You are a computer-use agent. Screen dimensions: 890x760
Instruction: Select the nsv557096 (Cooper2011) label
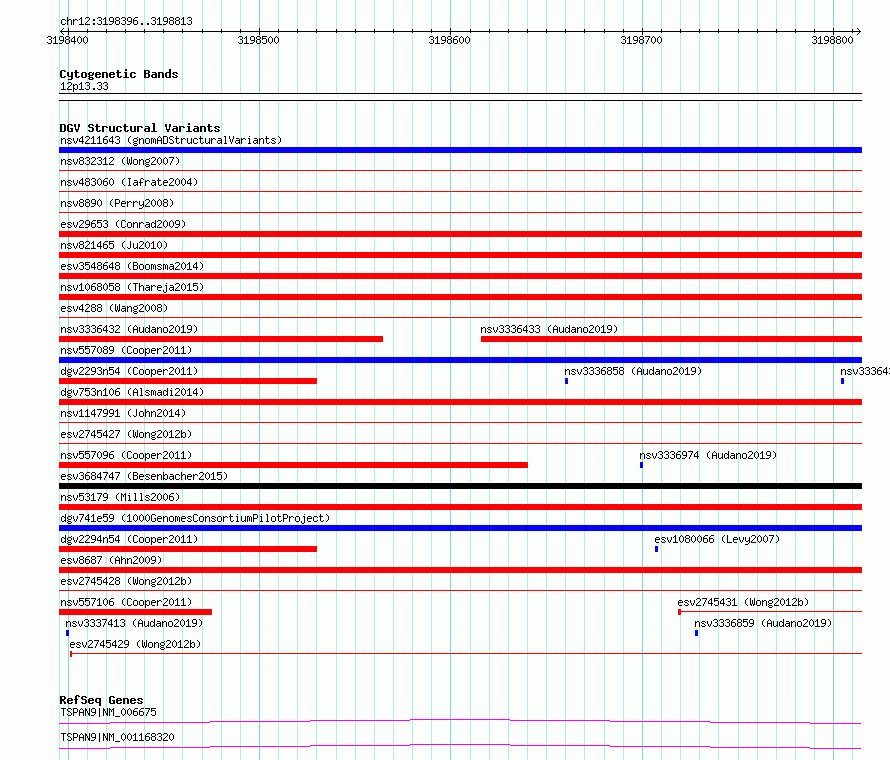click(126, 455)
